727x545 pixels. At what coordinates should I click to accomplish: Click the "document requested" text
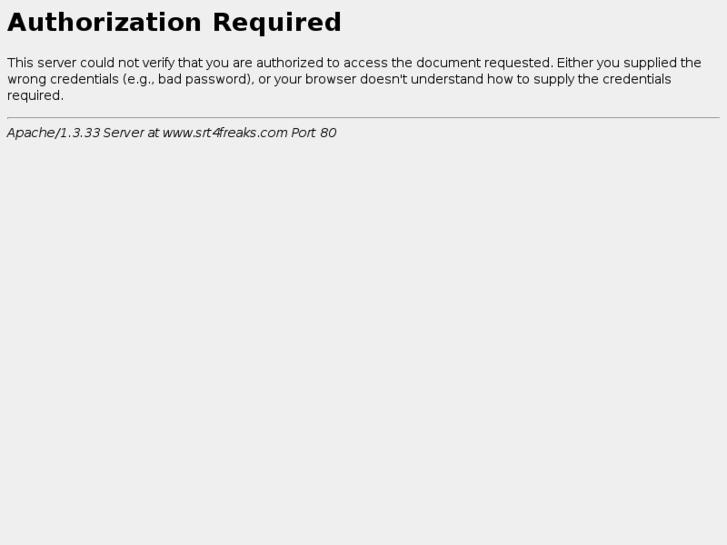485,63
